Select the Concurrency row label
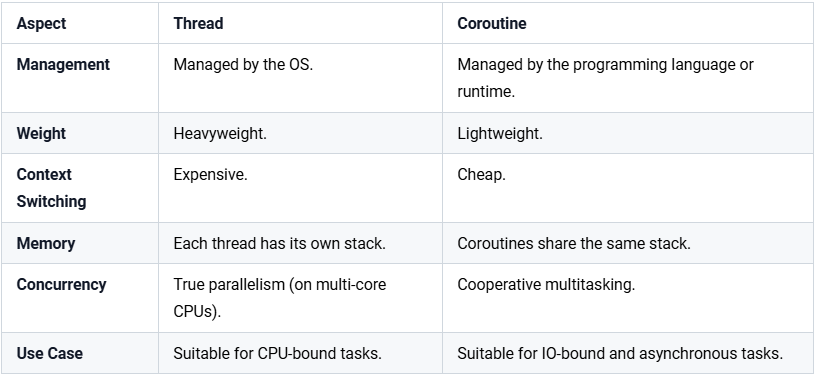Image resolution: width=816 pixels, height=377 pixels. pos(61,284)
